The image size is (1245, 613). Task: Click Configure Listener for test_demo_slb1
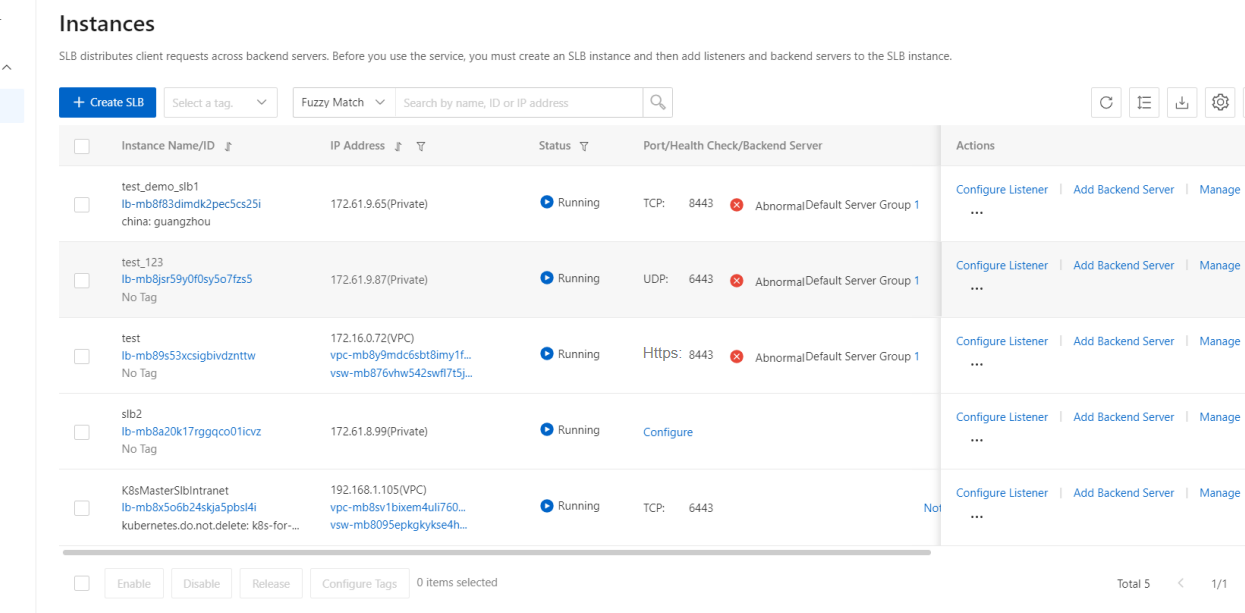click(x=1001, y=189)
